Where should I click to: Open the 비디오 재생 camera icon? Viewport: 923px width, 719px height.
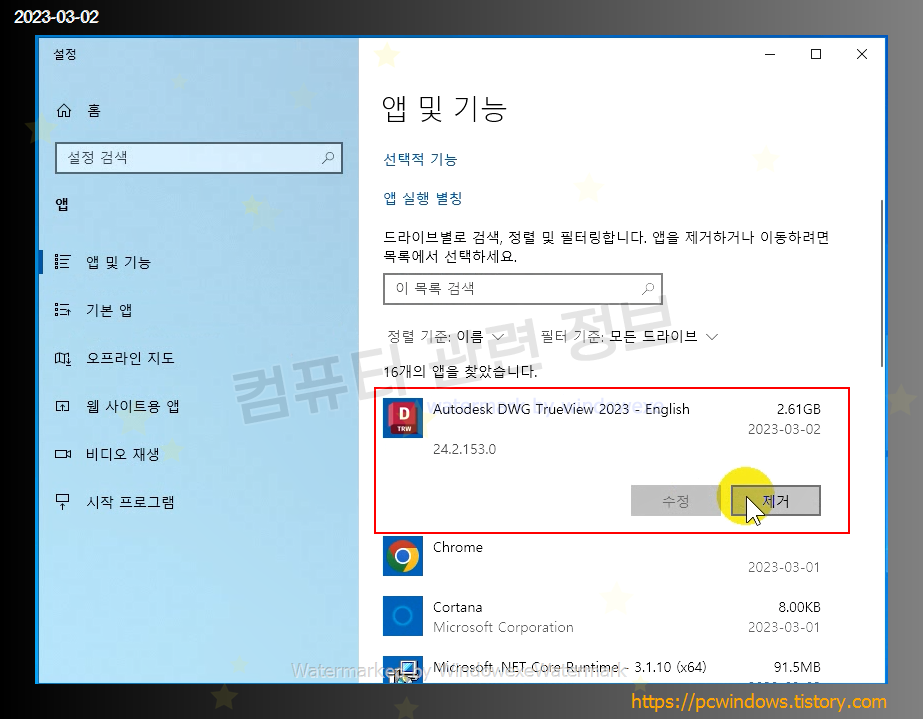coord(62,454)
